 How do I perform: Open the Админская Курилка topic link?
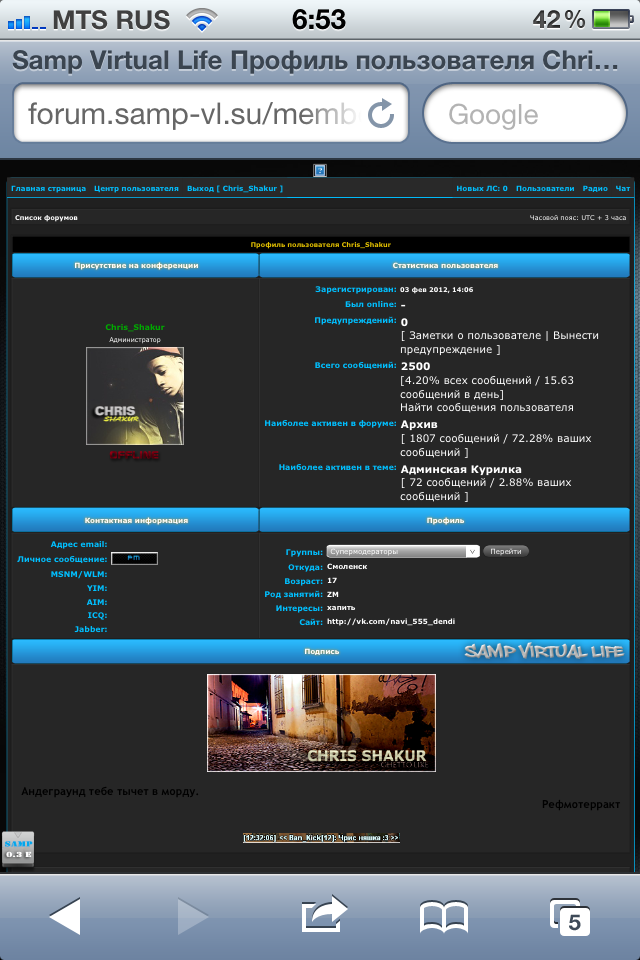point(461,470)
